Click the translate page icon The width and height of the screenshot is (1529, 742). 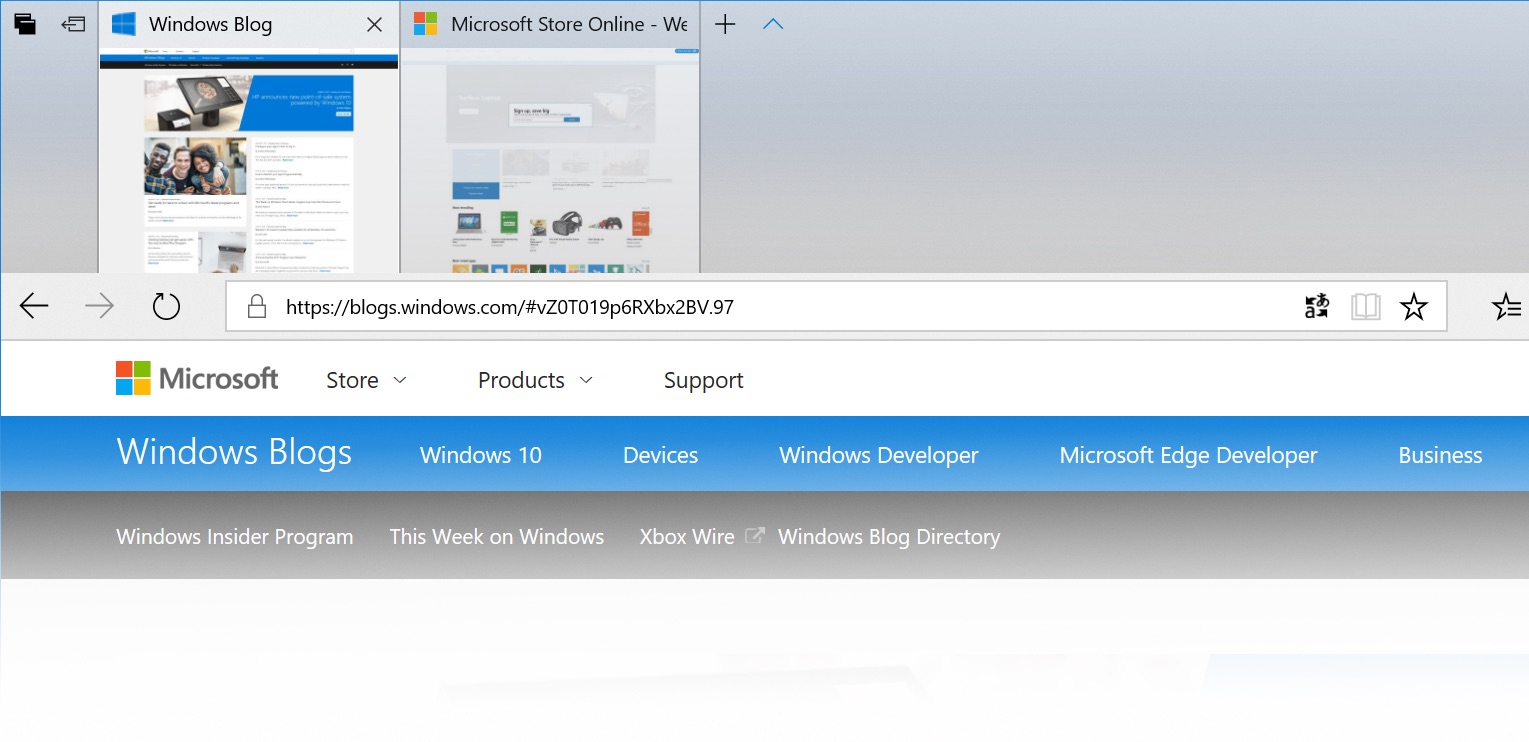[1317, 307]
